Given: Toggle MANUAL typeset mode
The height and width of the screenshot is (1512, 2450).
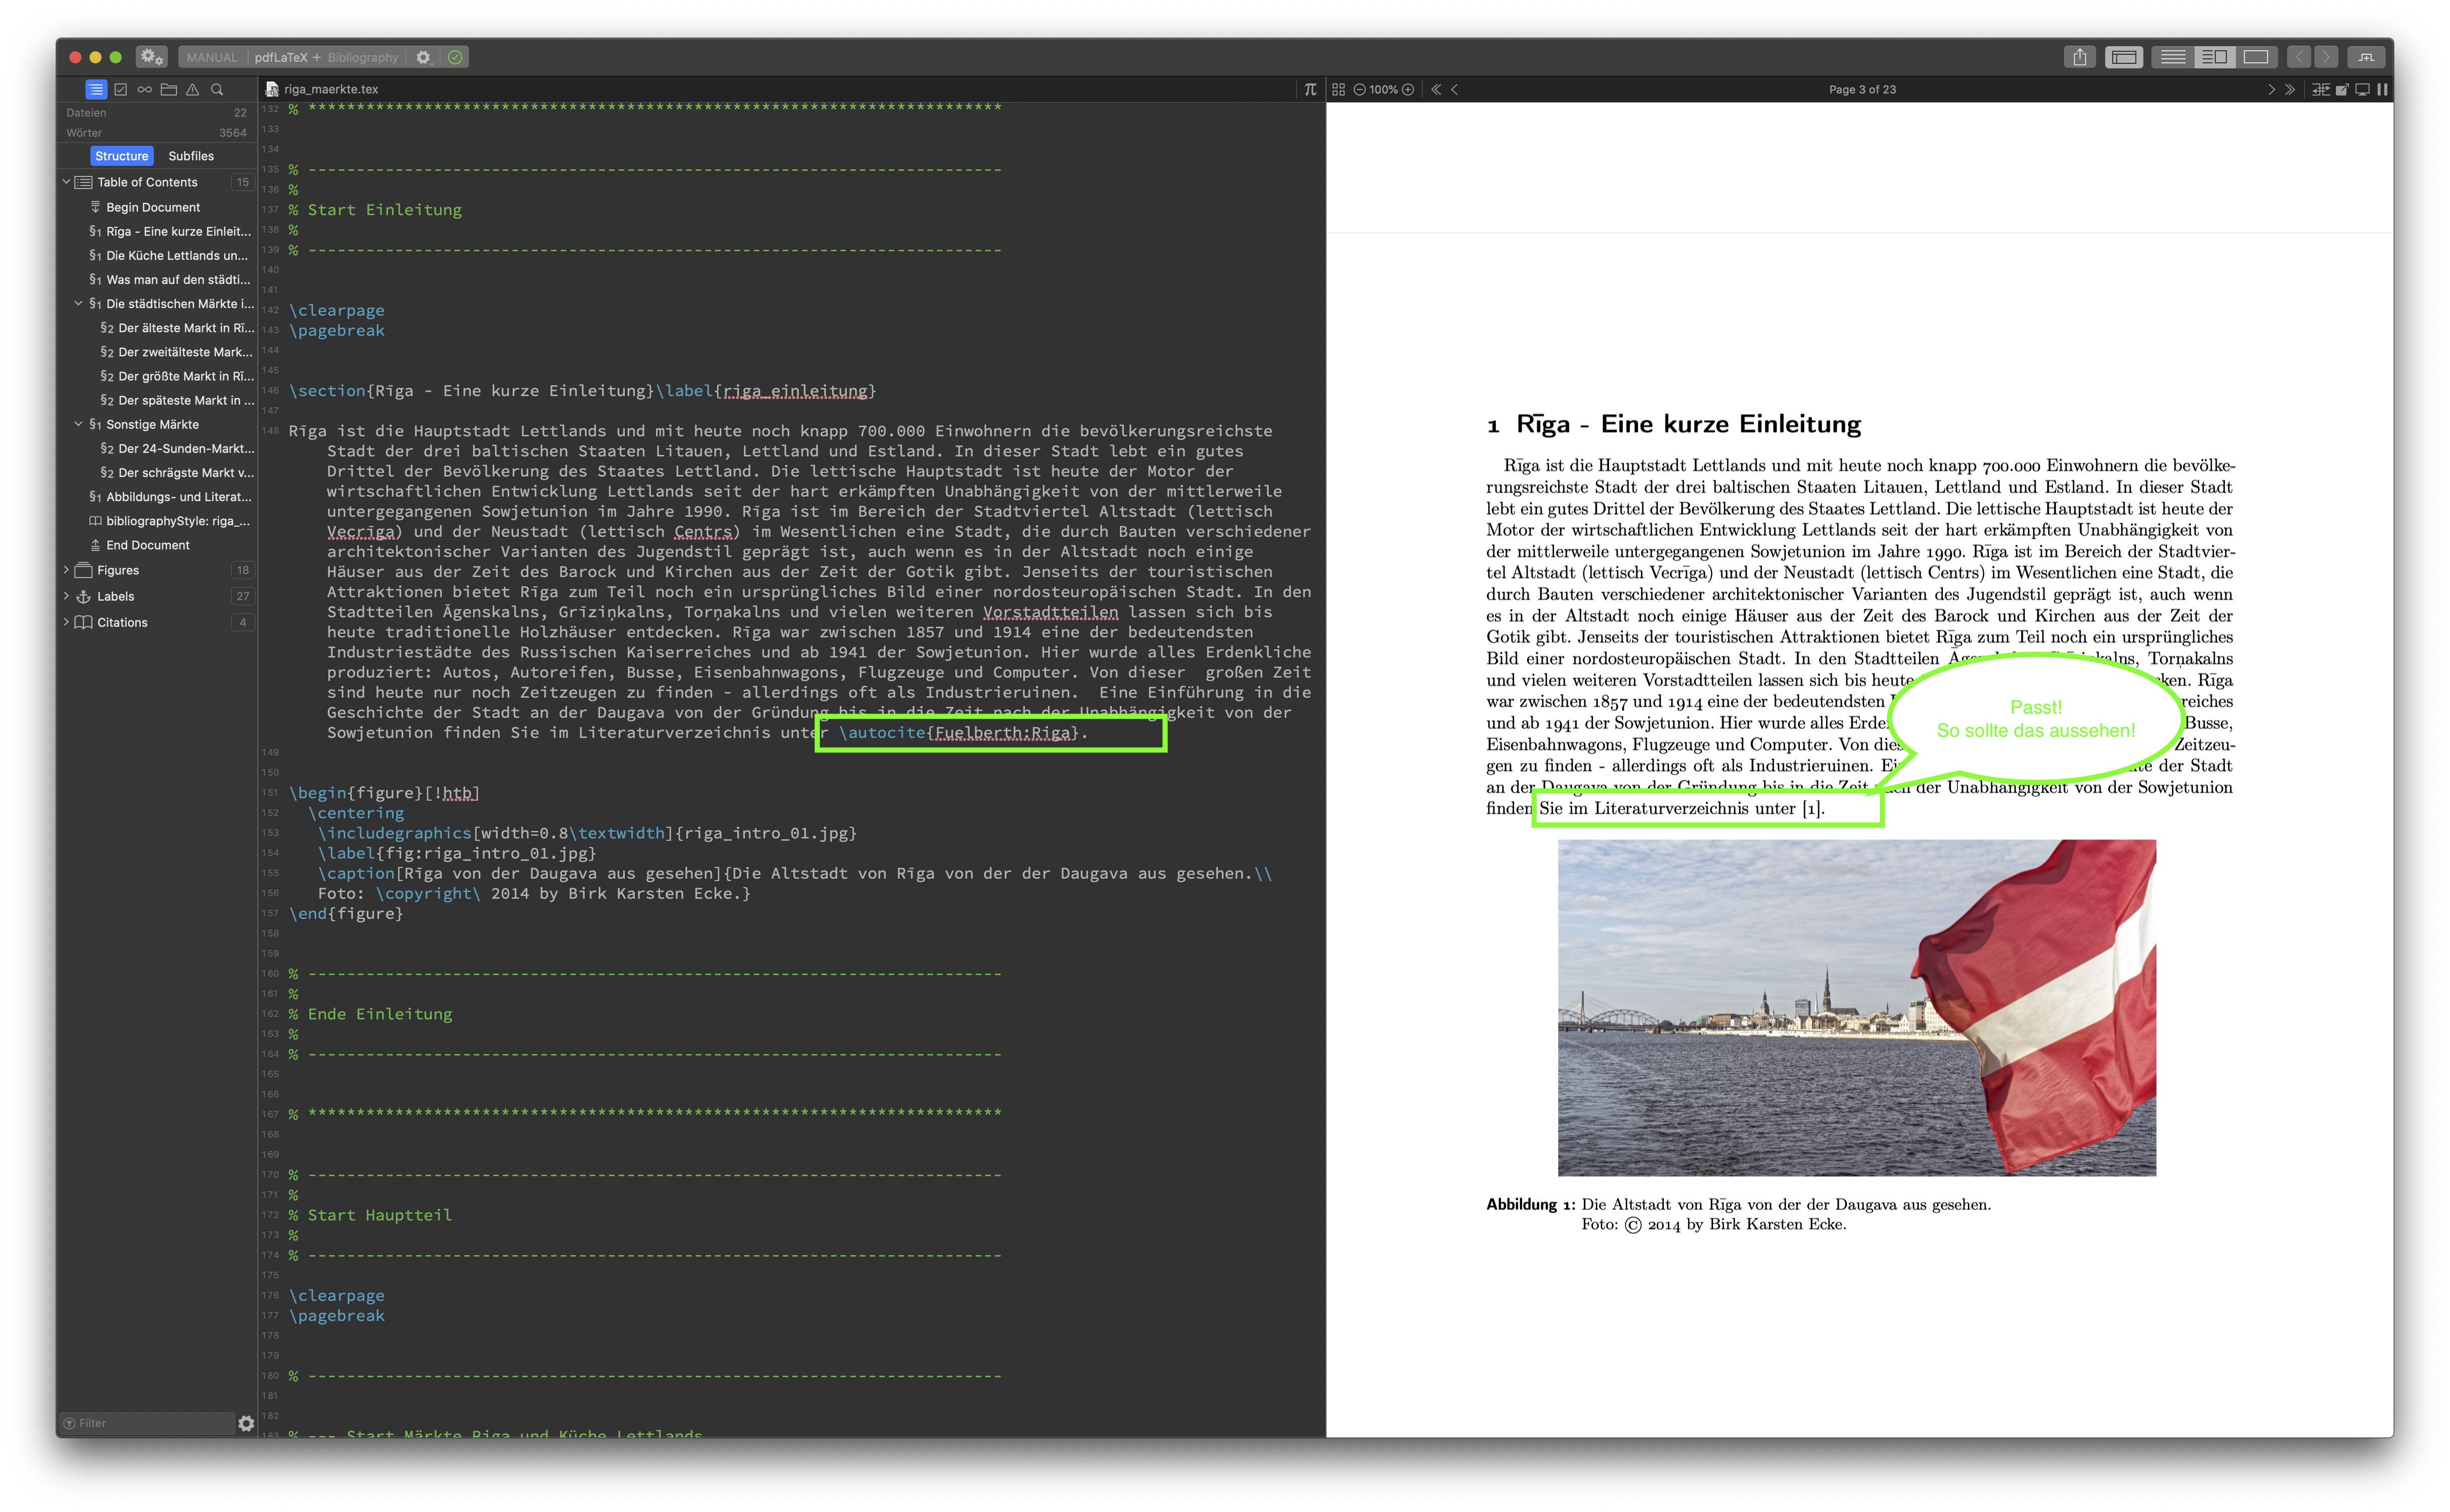Looking at the screenshot, I should point(212,57).
